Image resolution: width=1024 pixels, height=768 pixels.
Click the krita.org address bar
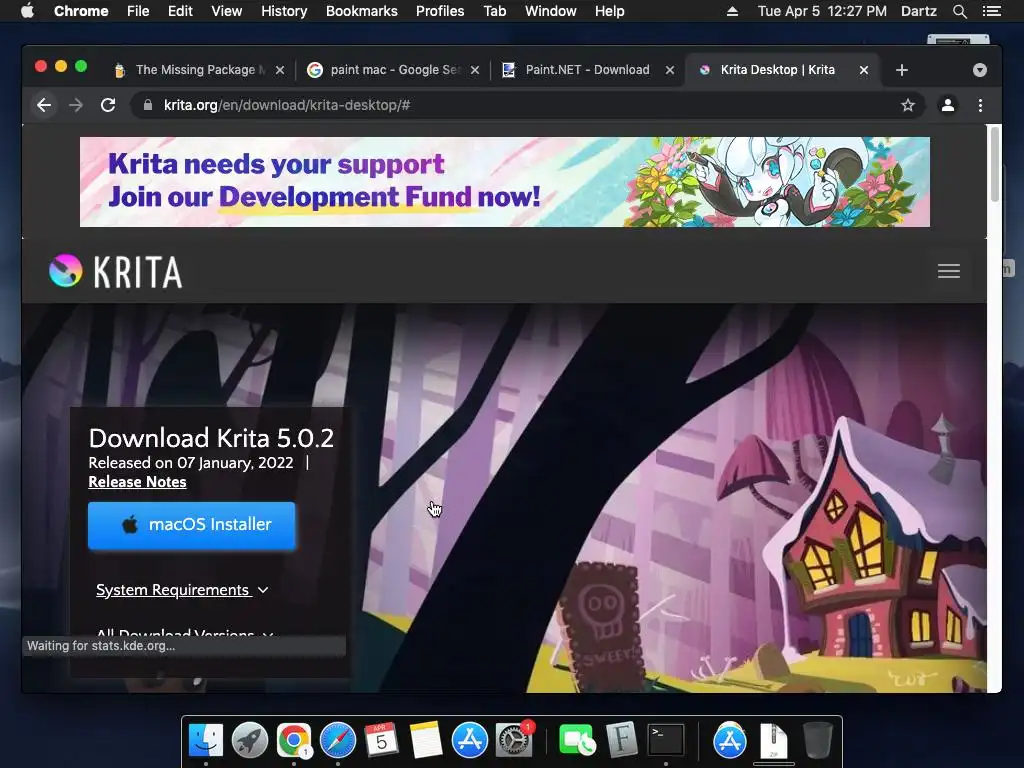528,105
